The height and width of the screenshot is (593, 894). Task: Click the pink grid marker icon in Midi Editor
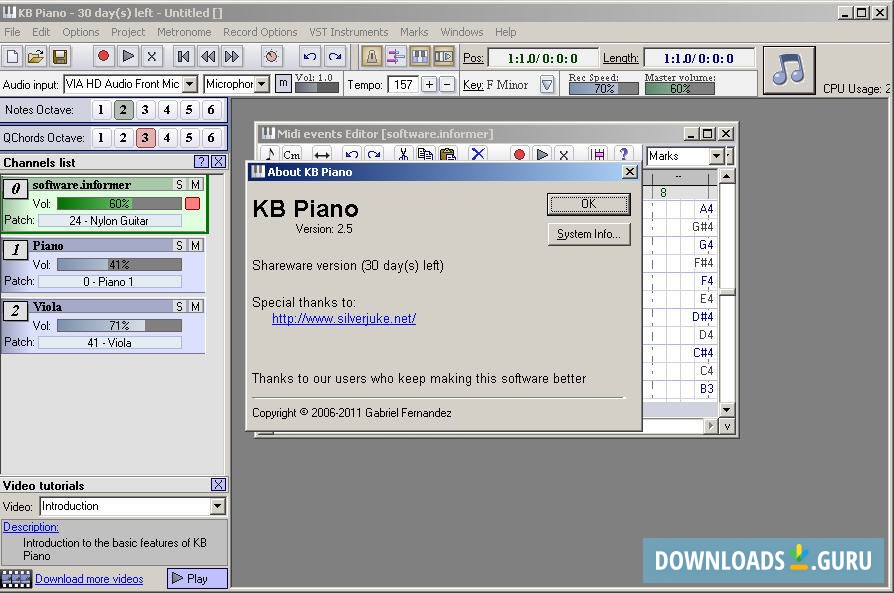pyautogui.click(x=598, y=155)
